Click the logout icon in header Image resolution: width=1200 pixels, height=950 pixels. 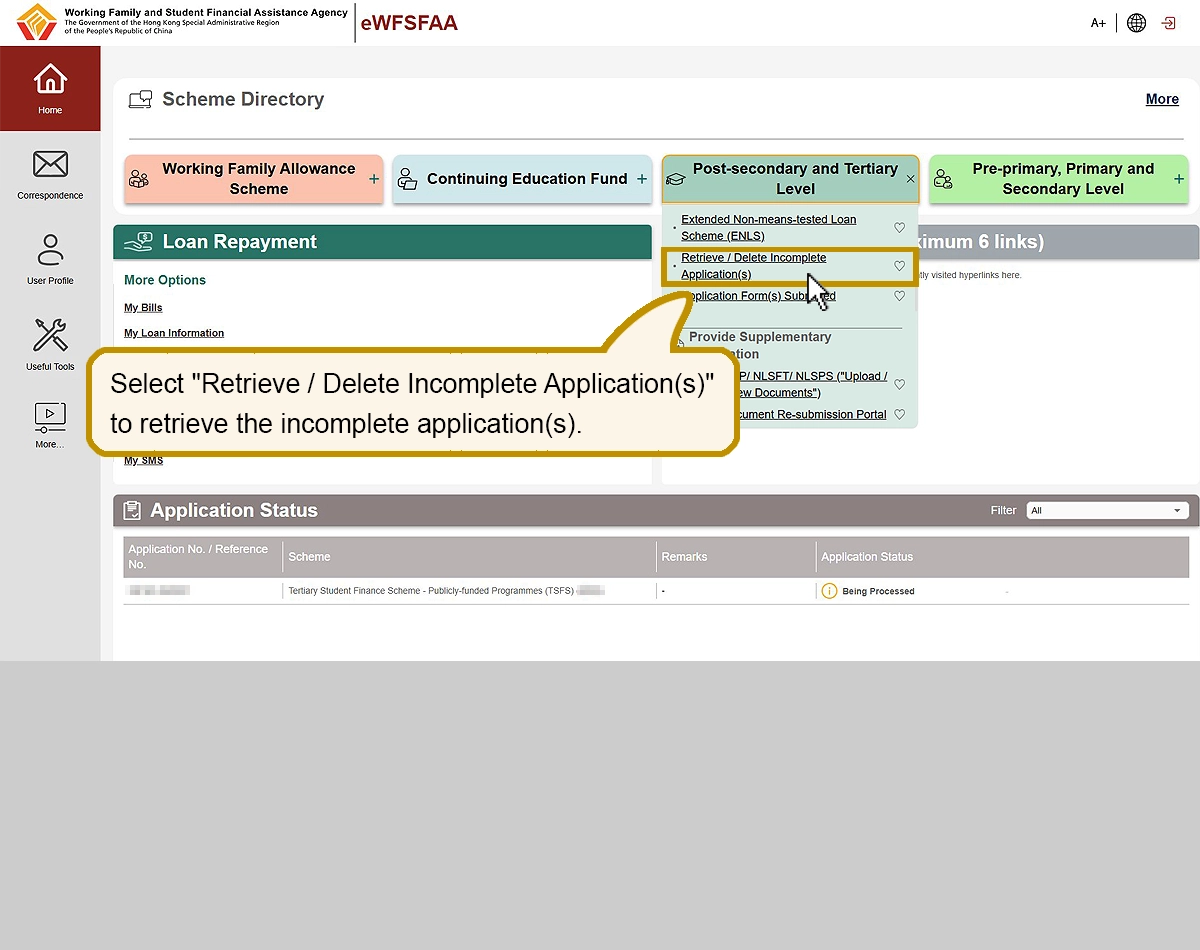1168,23
